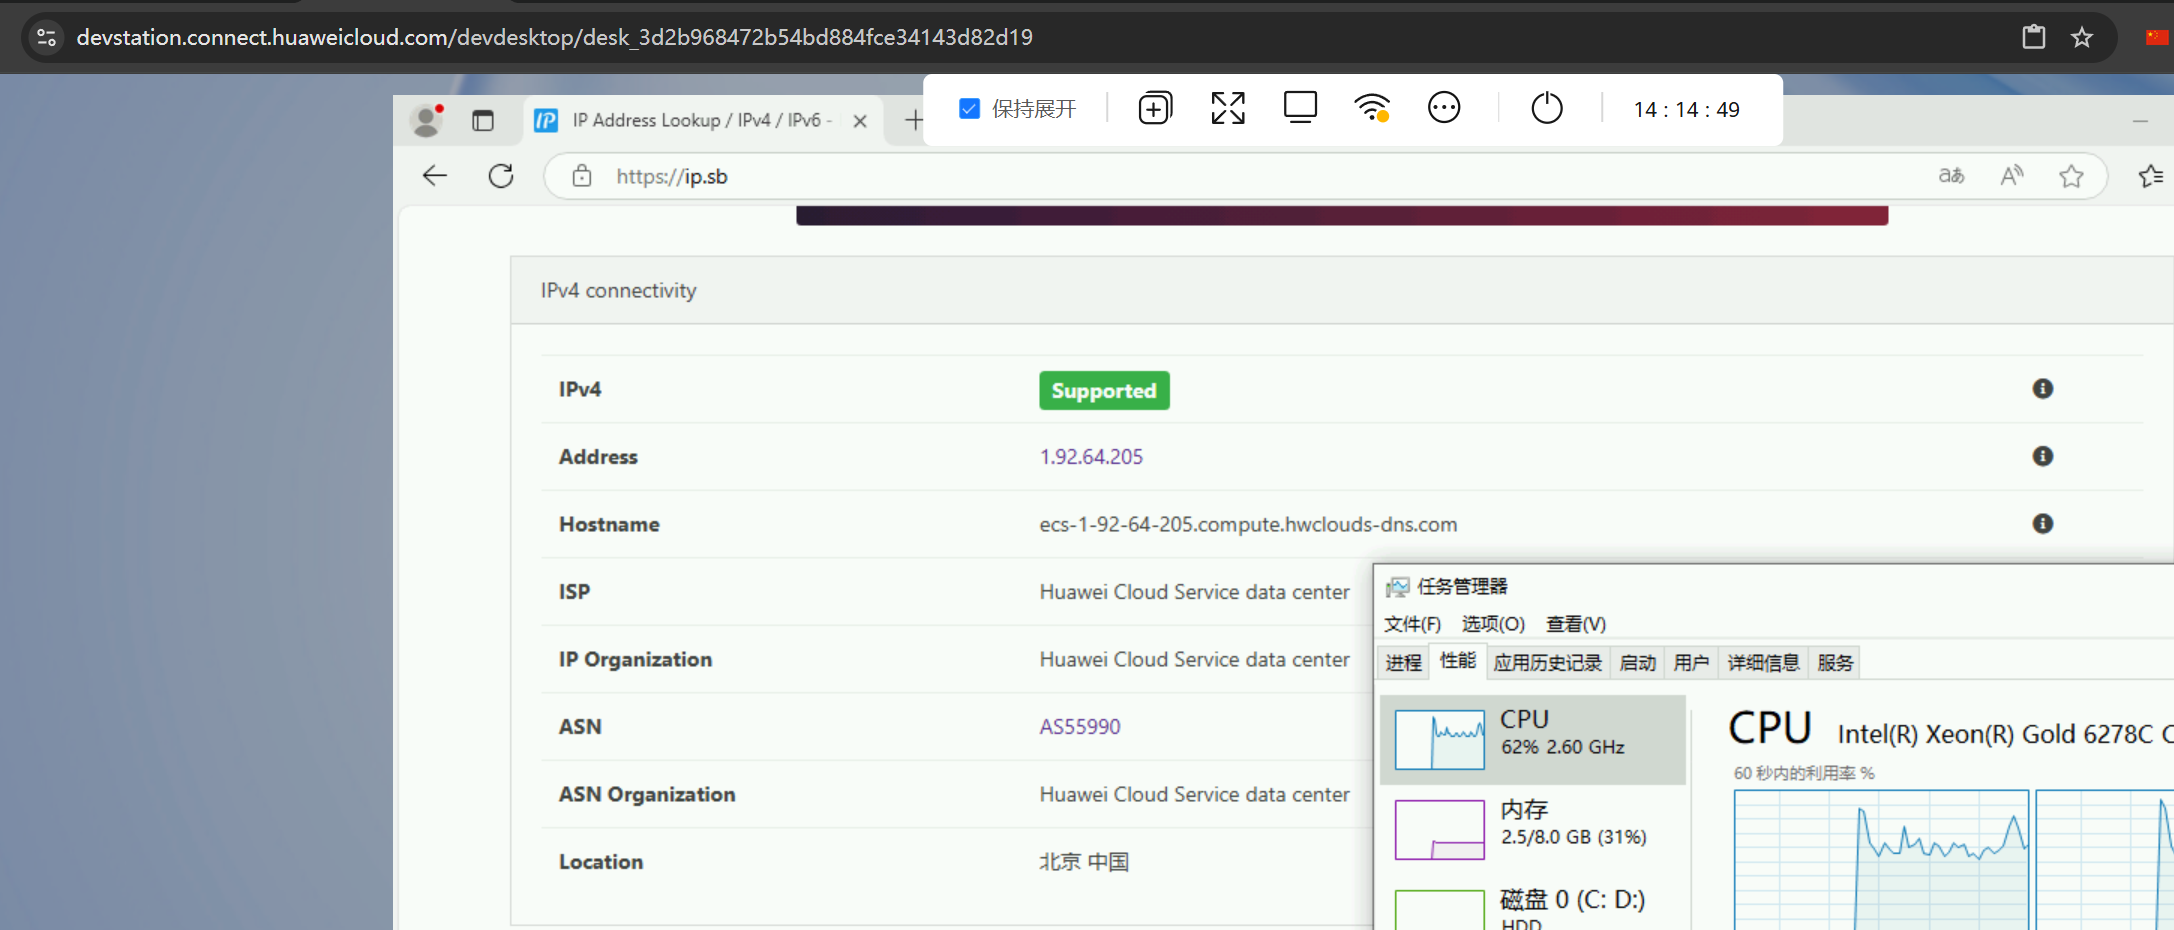The height and width of the screenshot is (930, 2174).
Task: Click the power icon on the floating toolbar
Action: pos(1546,108)
